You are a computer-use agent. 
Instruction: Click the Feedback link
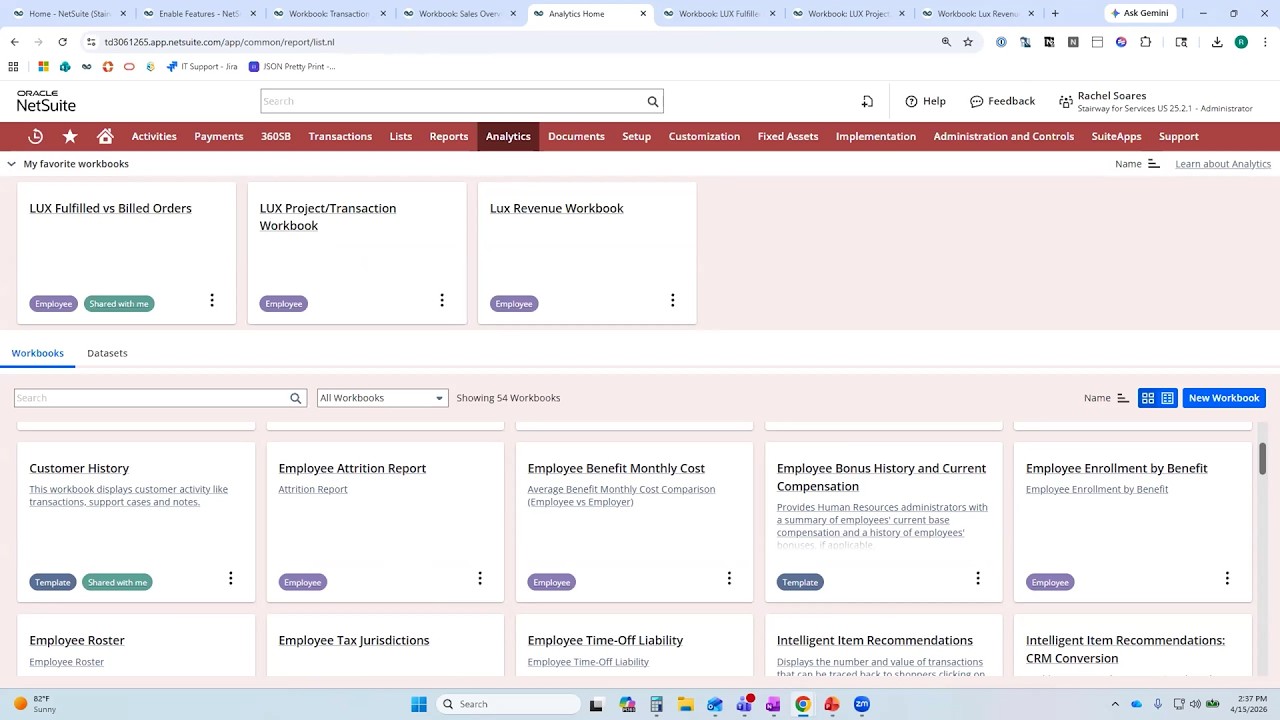coord(1002,101)
